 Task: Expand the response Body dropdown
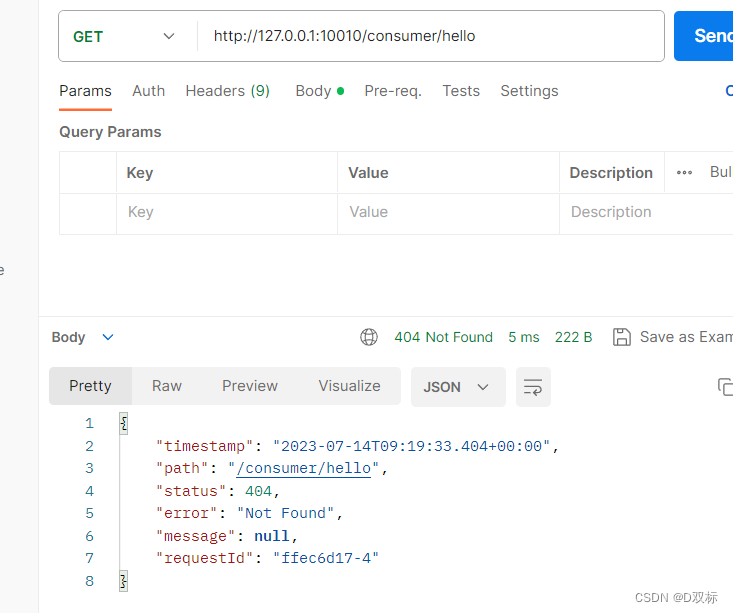(x=83, y=337)
